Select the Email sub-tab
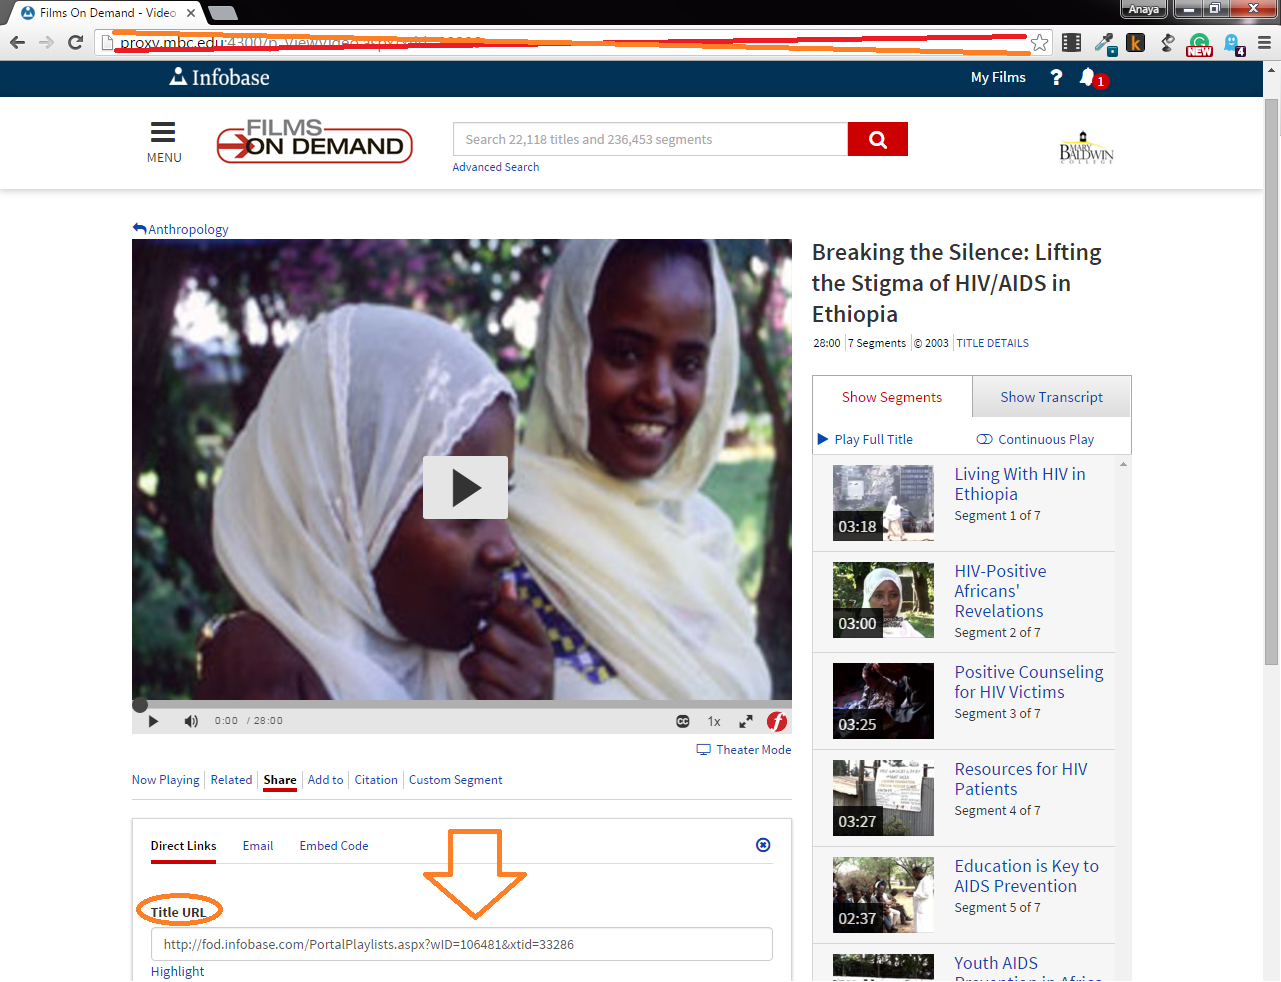Screen dimensions: 1281x982 (x=258, y=846)
